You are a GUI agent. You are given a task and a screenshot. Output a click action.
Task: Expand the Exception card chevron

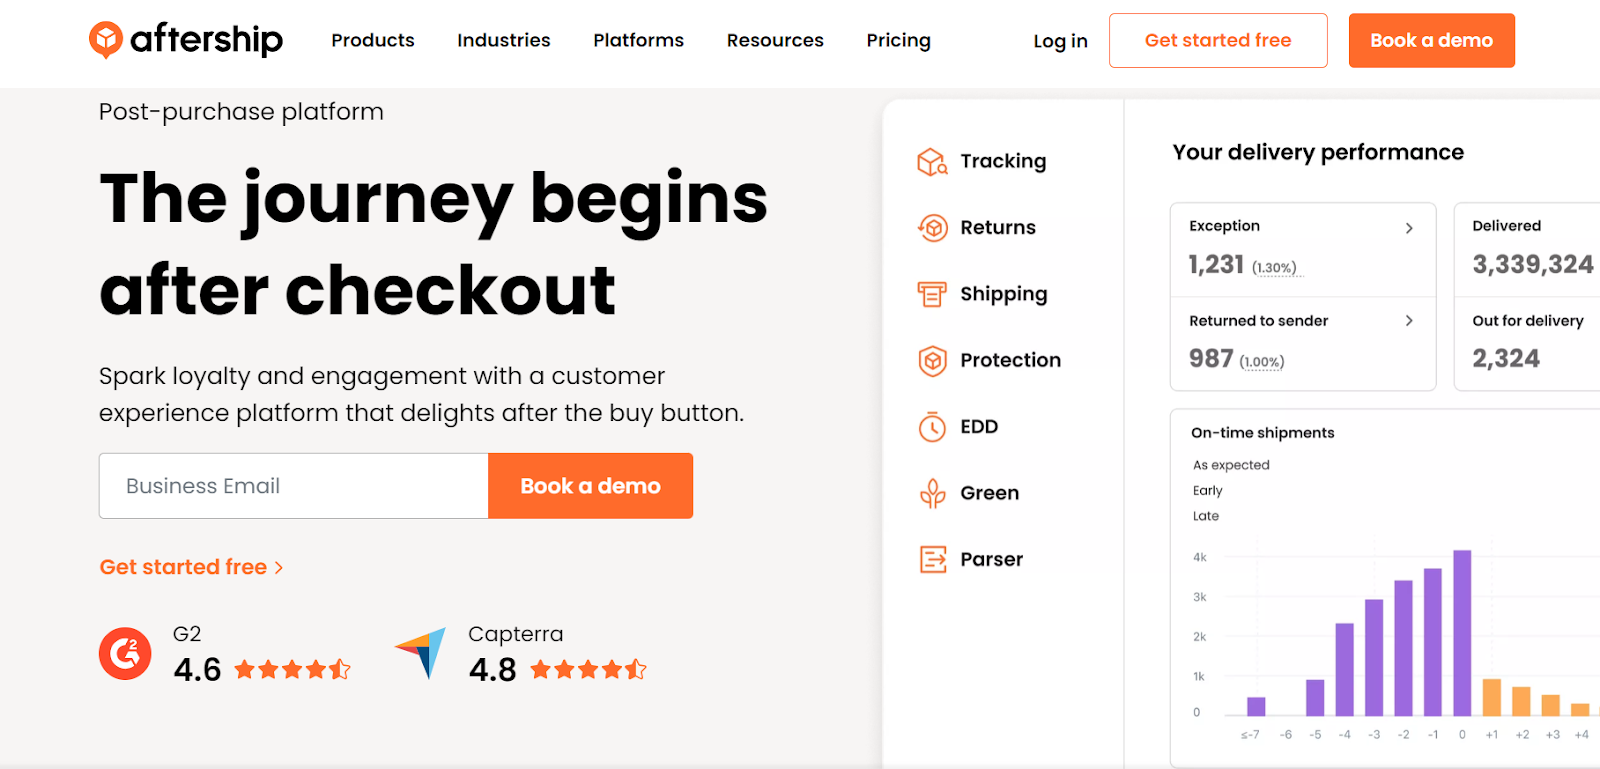pos(1409,228)
